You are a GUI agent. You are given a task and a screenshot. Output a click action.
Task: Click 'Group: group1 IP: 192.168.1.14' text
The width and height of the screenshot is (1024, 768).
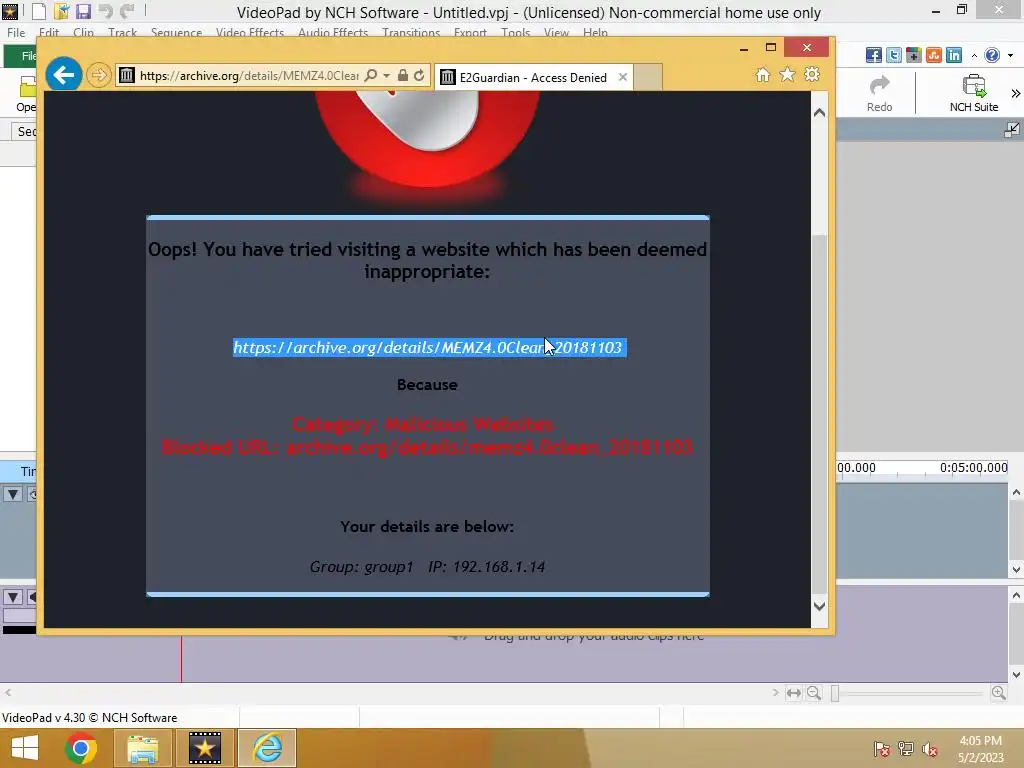click(427, 567)
